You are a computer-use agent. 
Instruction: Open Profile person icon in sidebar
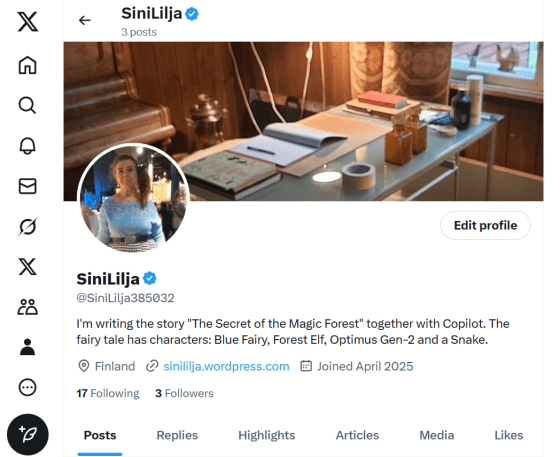(28, 347)
